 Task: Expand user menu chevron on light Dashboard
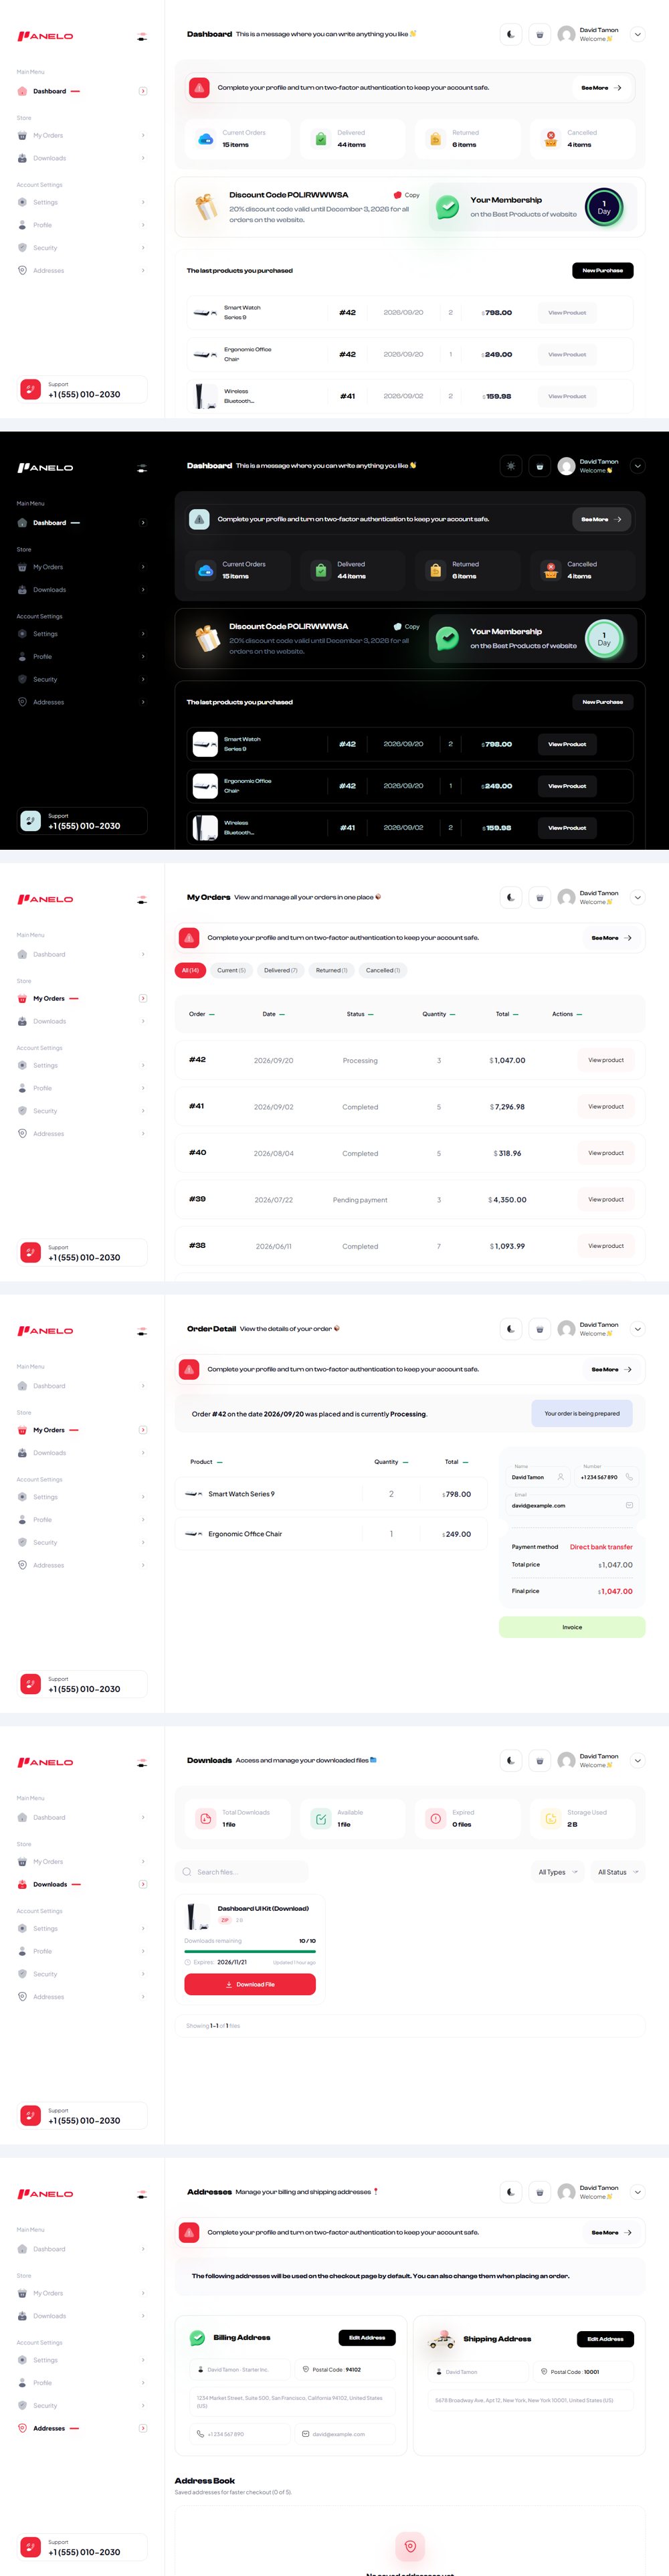pyautogui.click(x=638, y=34)
